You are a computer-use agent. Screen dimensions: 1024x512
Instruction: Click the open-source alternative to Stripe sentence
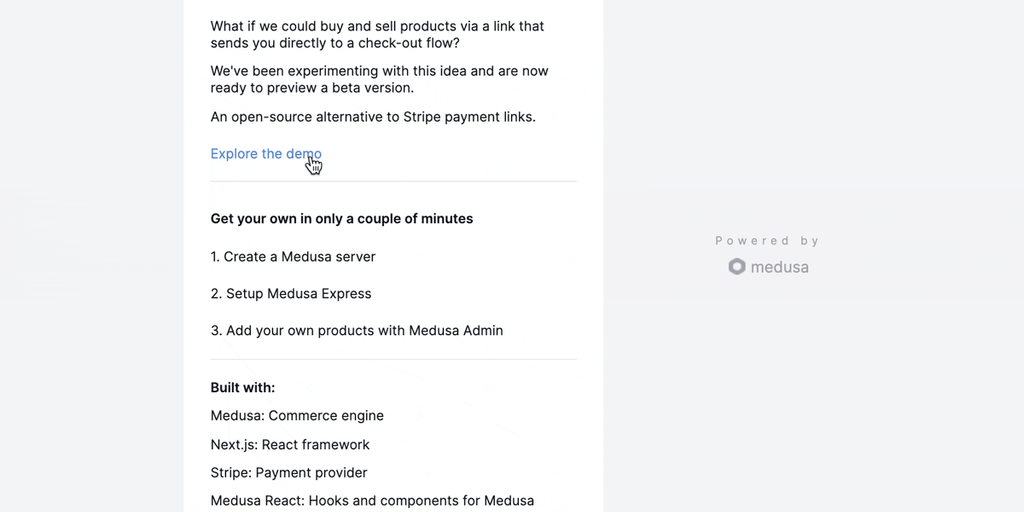coord(372,117)
